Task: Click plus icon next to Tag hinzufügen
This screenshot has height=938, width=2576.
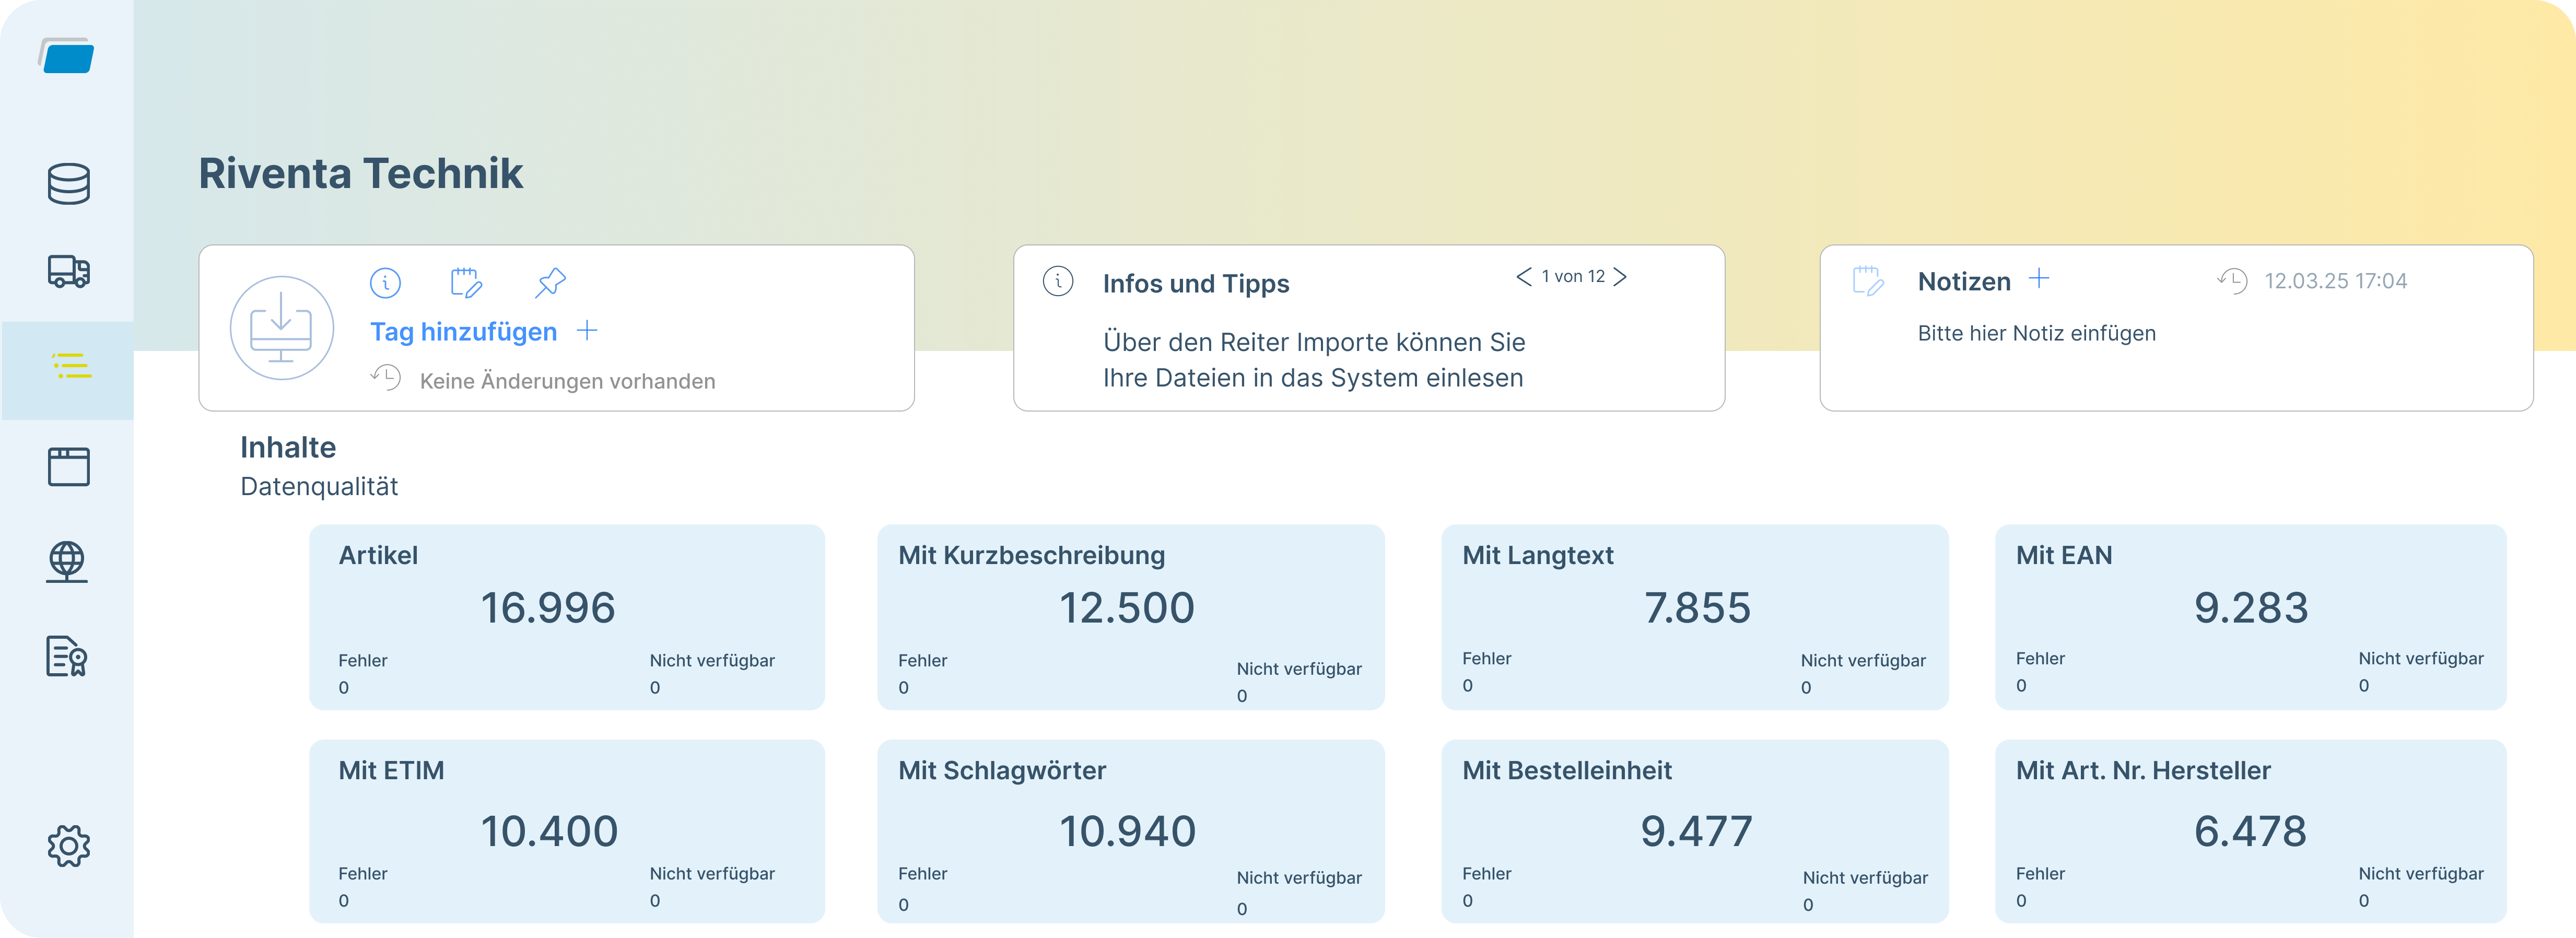Action: [587, 331]
